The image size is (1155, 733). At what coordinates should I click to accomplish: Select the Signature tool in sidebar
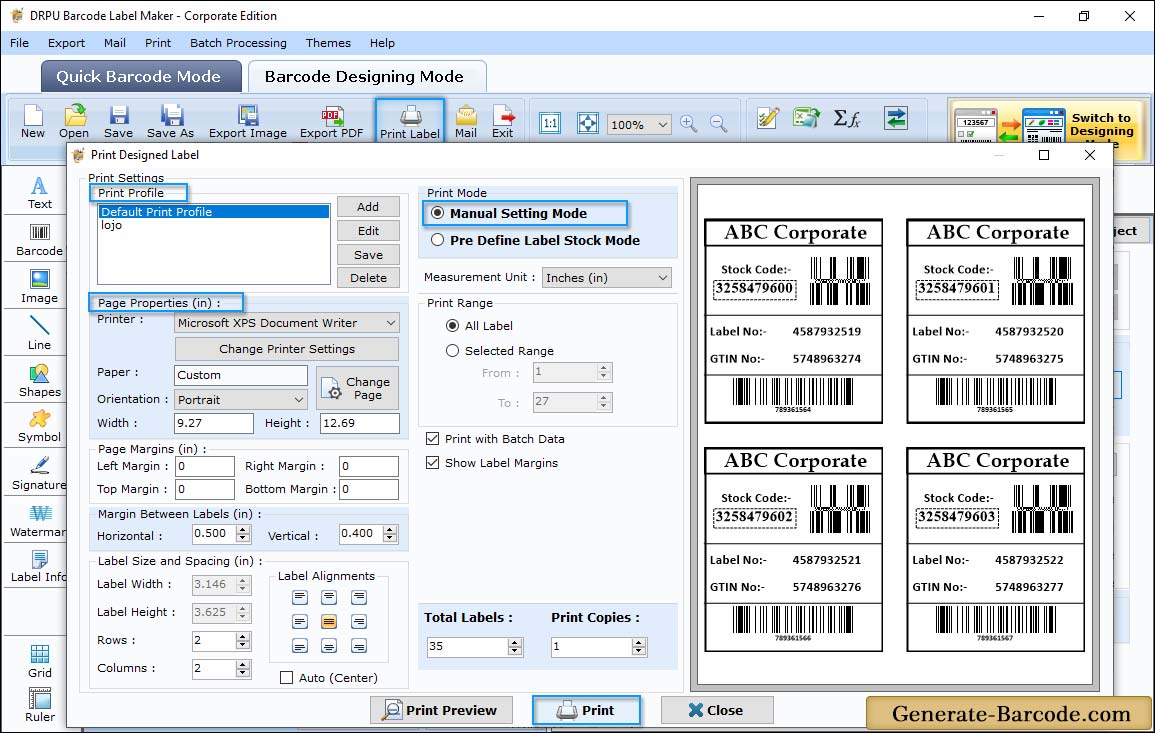pyautogui.click(x=40, y=474)
